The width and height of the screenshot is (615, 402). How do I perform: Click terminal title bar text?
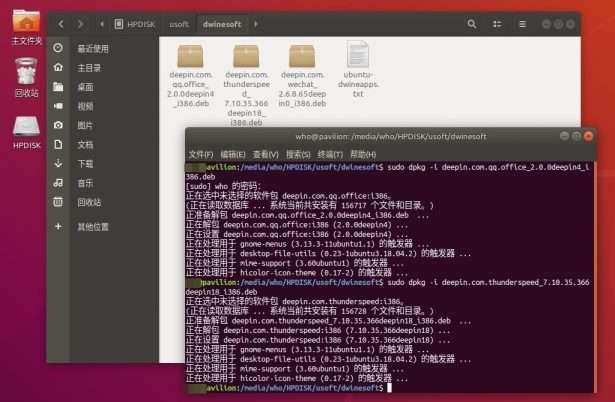coord(391,136)
